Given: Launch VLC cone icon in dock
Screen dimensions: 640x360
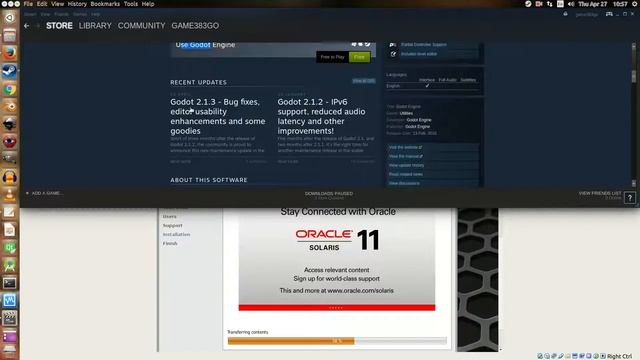Looking at the screenshot, I should click(x=9, y=195).
